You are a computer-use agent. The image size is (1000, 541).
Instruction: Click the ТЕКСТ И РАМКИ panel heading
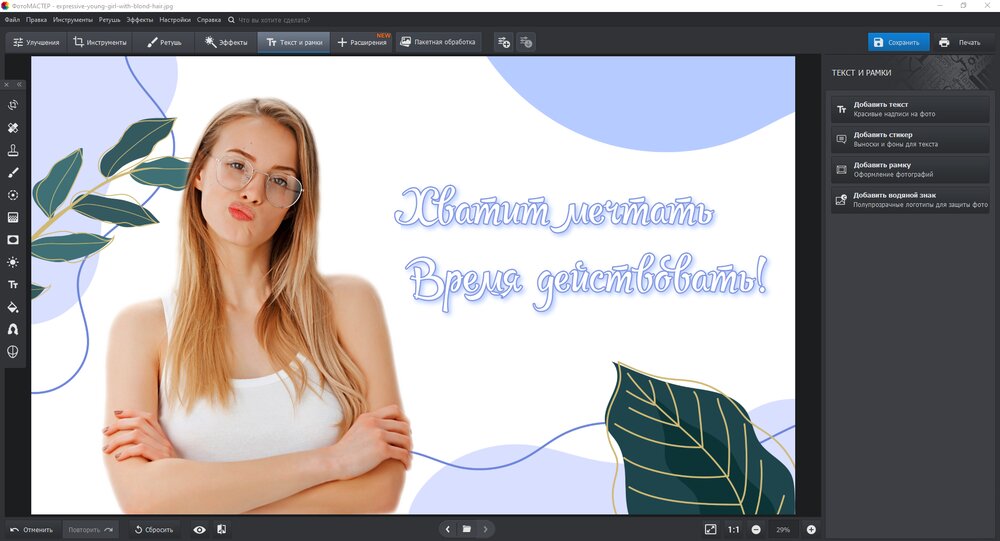coord(861,73)
